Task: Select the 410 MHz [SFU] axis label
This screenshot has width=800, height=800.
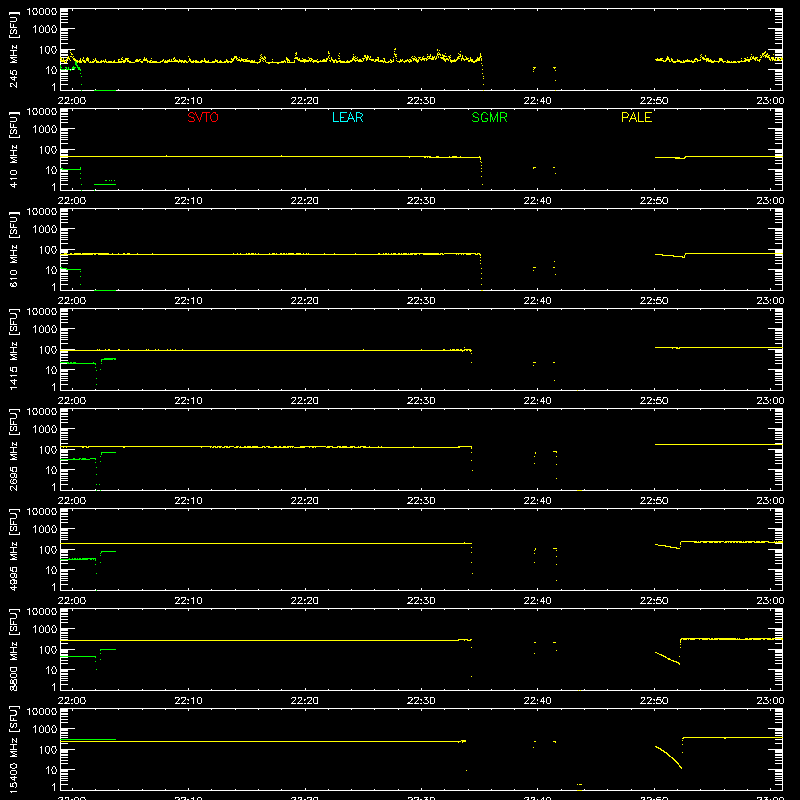Action: click(14, 149)
